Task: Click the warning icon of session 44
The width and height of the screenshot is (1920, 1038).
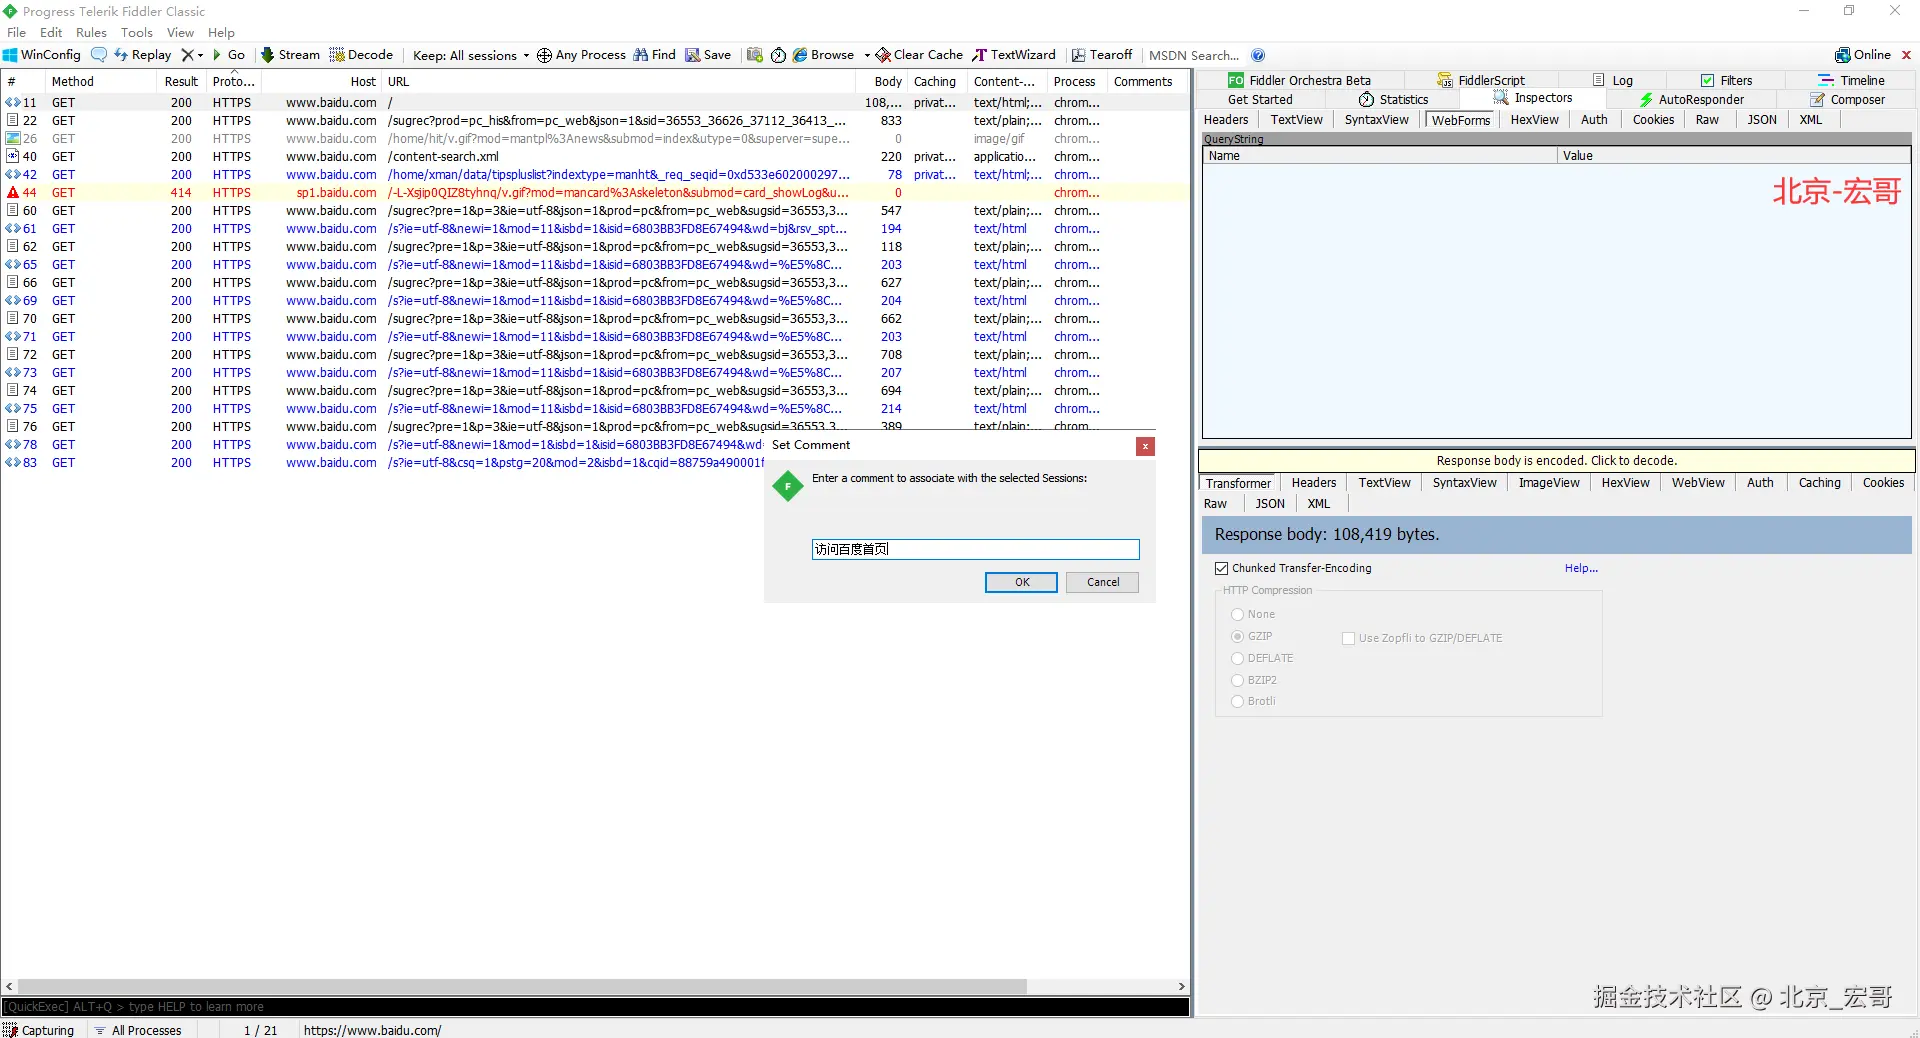Action: click(x=13, y=193)
